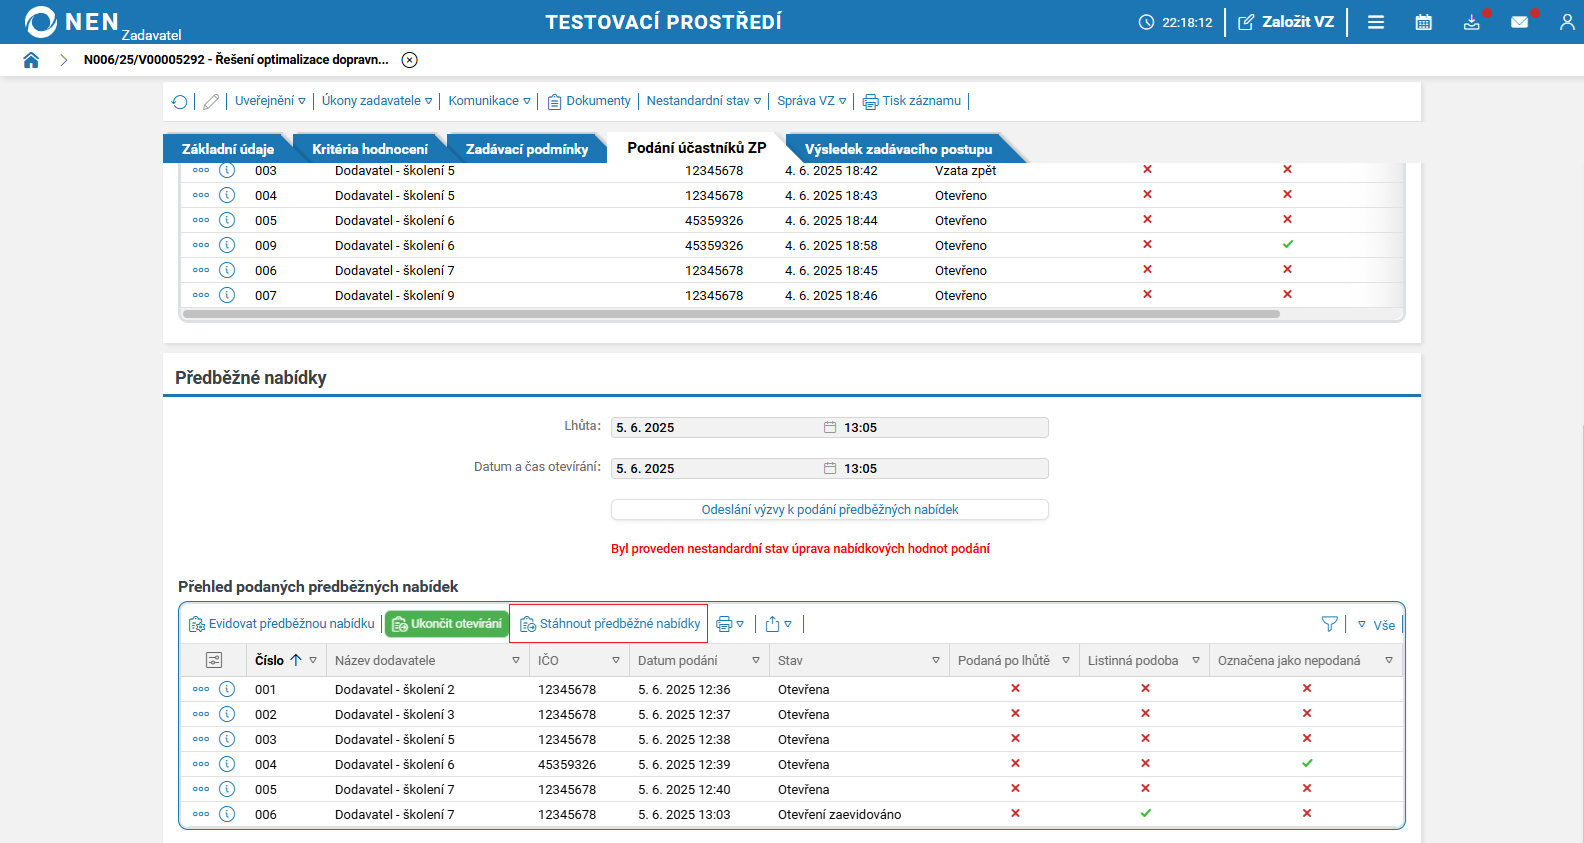Click the filter funnel icon
Screen dimensions: 1584x843
(x=1329, y=624)
